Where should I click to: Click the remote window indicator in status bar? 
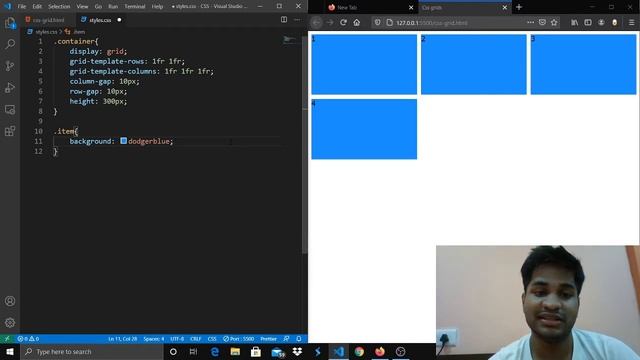click(x=7, y=339)
